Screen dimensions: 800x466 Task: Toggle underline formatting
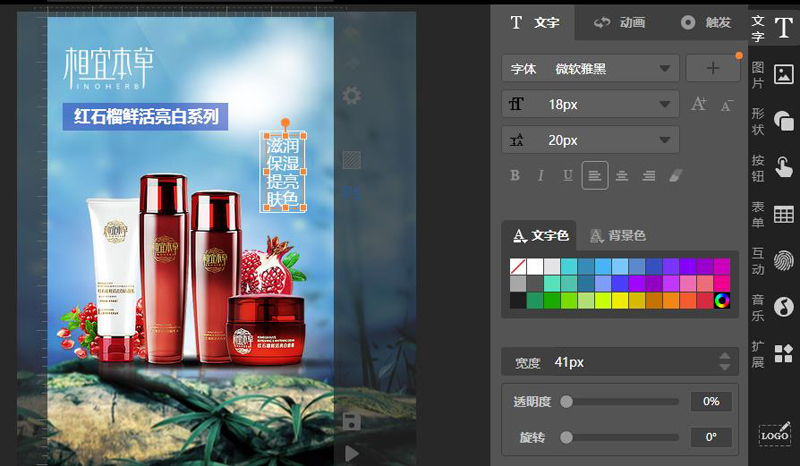click(567, 176)
